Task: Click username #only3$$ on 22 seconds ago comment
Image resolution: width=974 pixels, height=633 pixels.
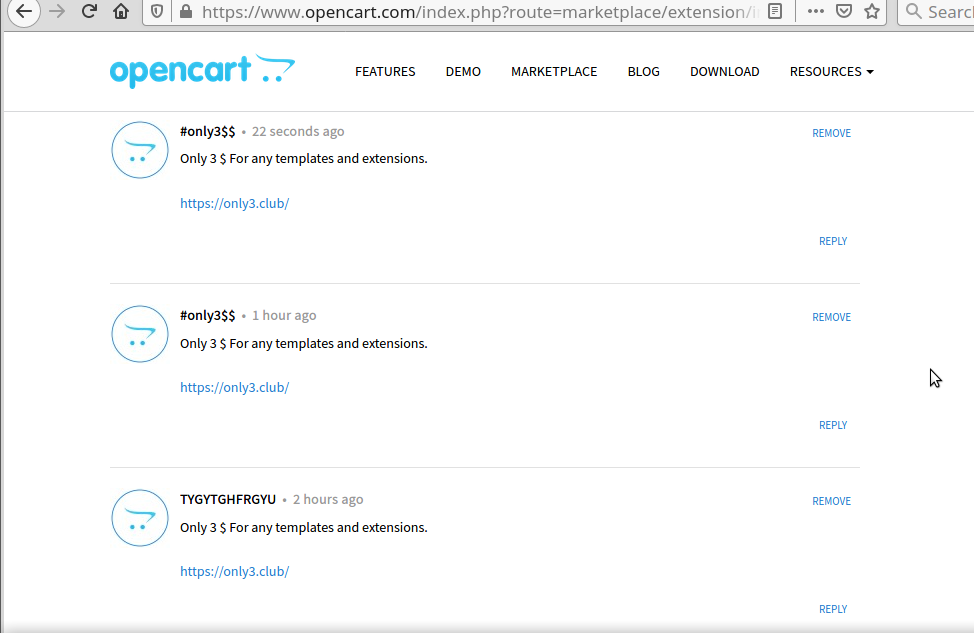Action: click(x=207, y=132)
